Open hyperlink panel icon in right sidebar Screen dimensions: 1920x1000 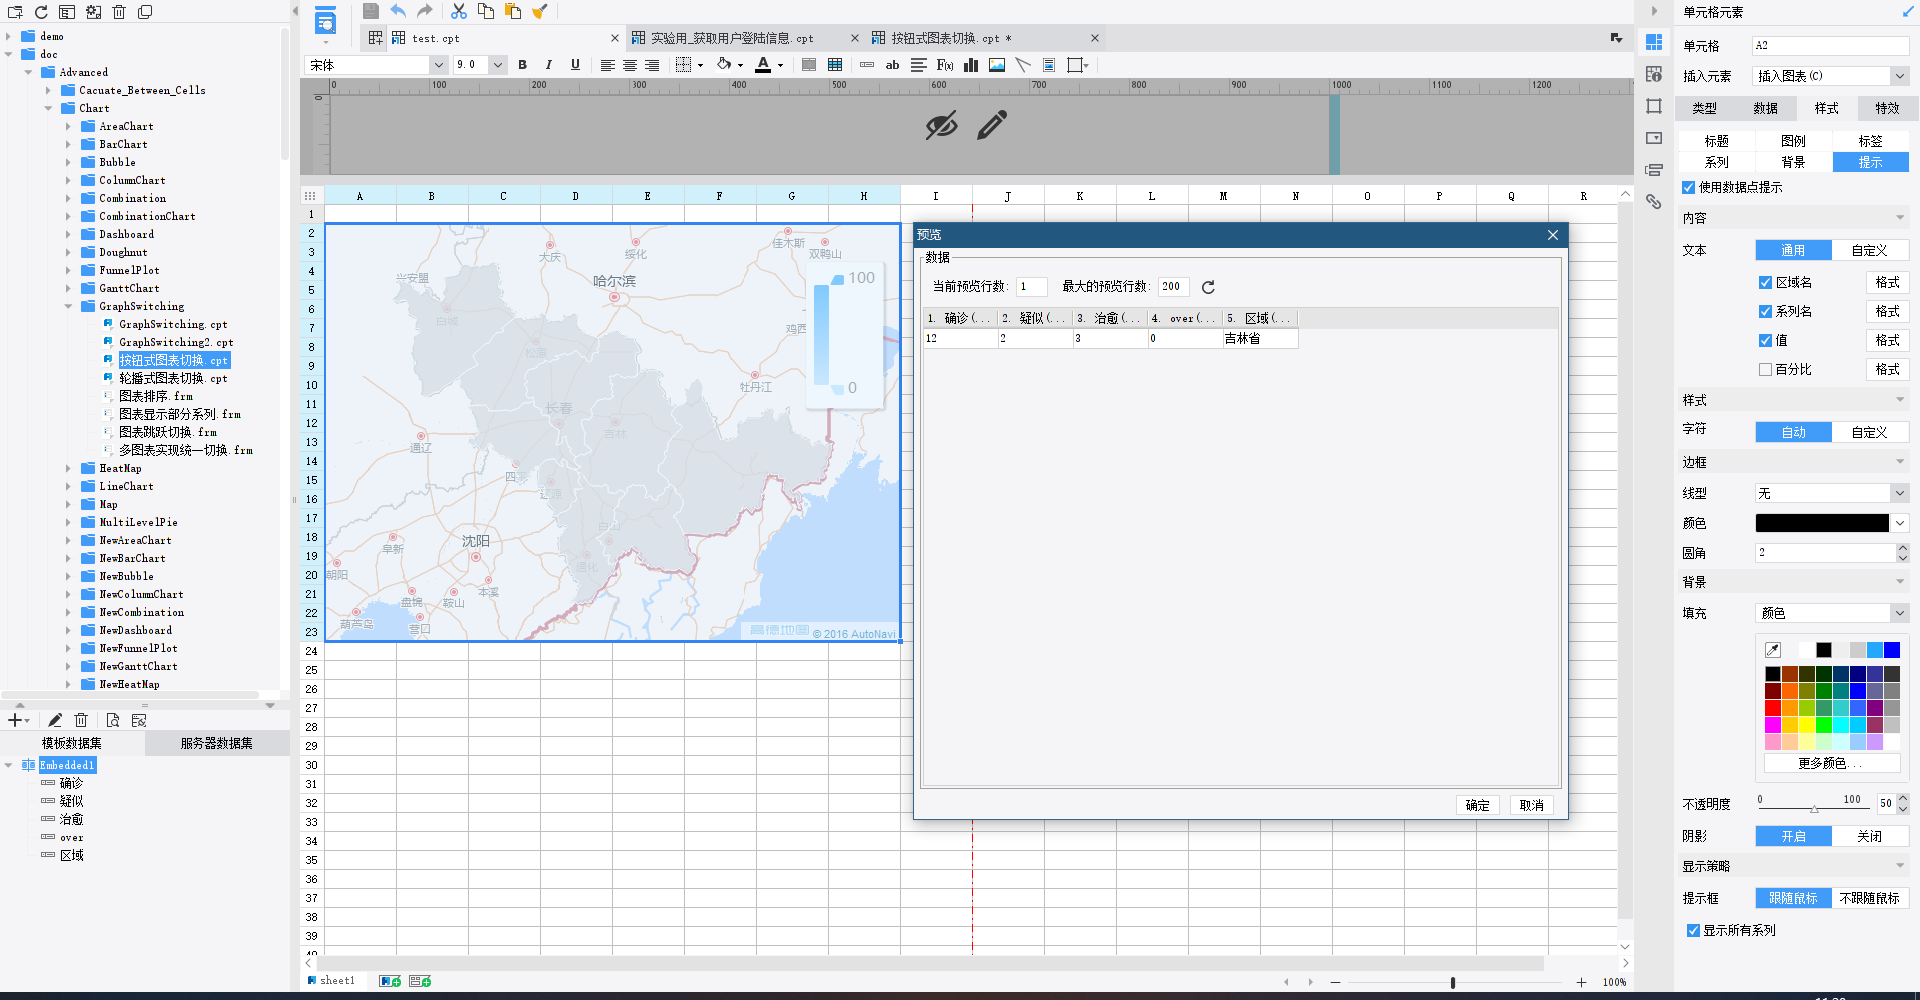tap(1654, 202)
